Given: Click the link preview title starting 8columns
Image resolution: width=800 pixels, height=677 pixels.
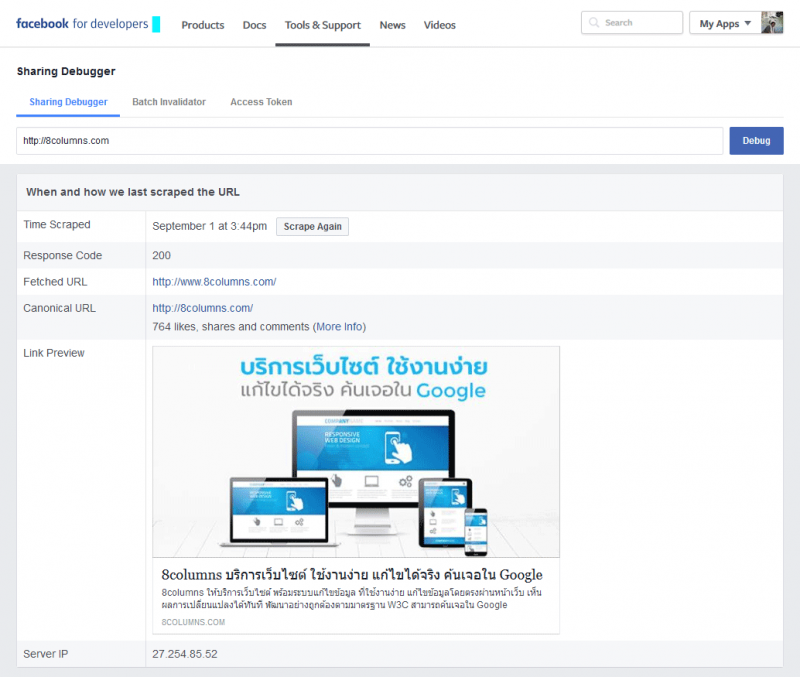Looking at the screenshot, I should [x=352, y=574].
